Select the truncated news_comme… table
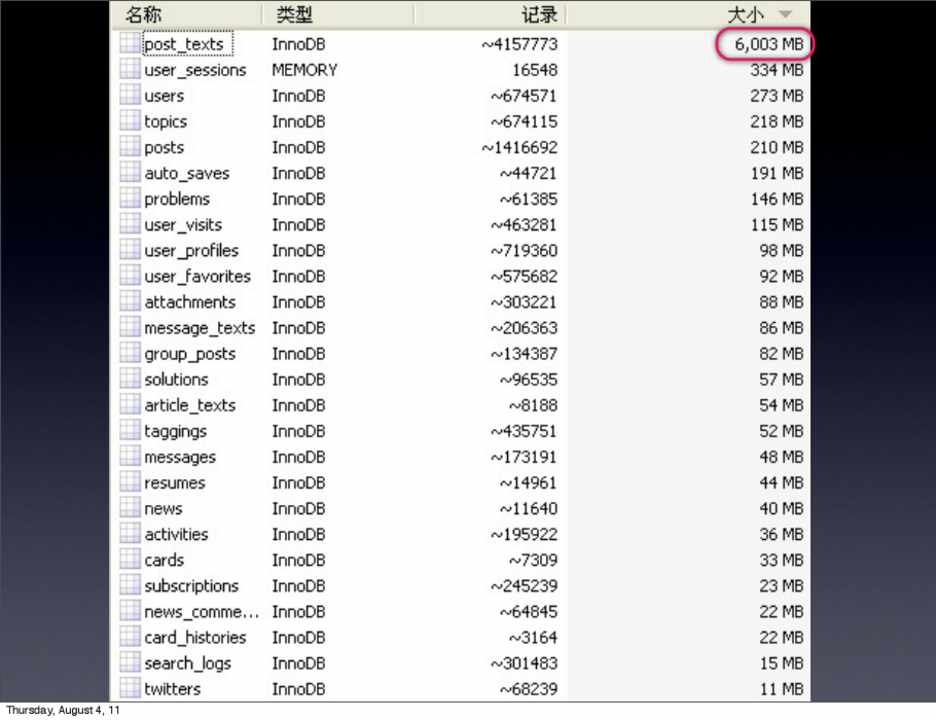The height and width of the screenshot is (720, 936). pyautogui.click(x=201, y=612)
